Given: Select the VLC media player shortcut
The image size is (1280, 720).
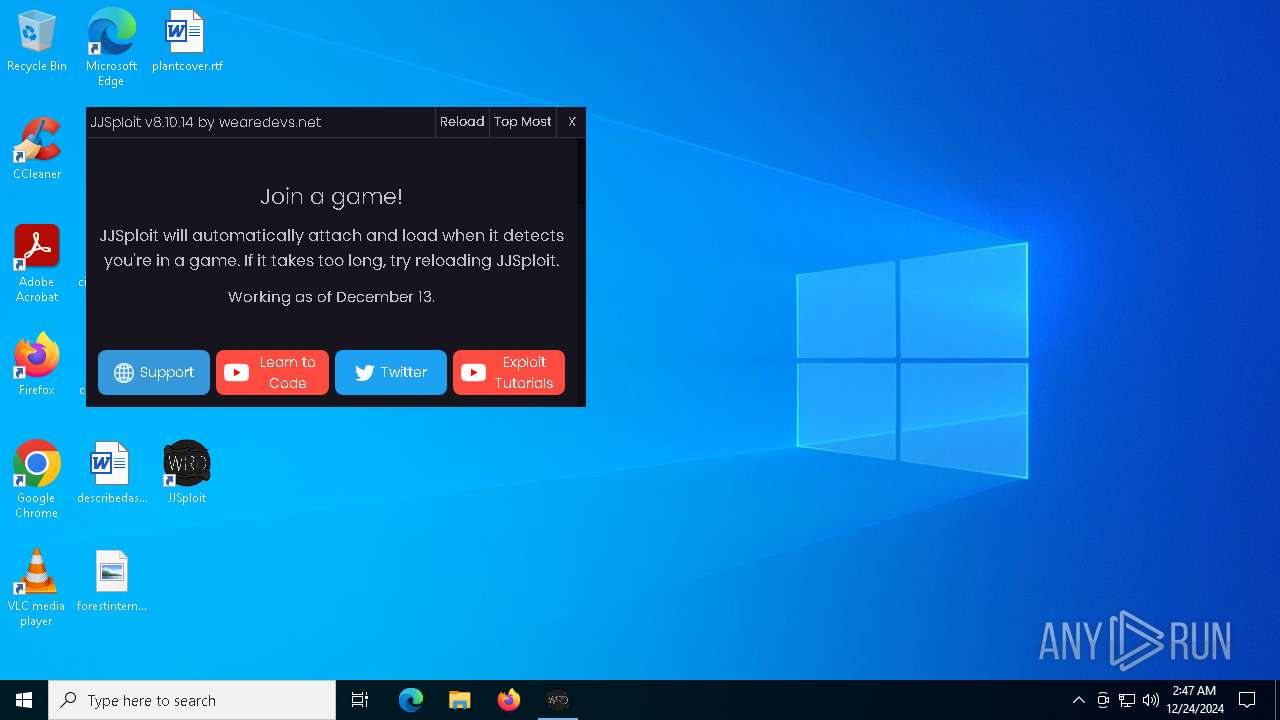Looking at the screenshot, I should (x=37, y=588).
